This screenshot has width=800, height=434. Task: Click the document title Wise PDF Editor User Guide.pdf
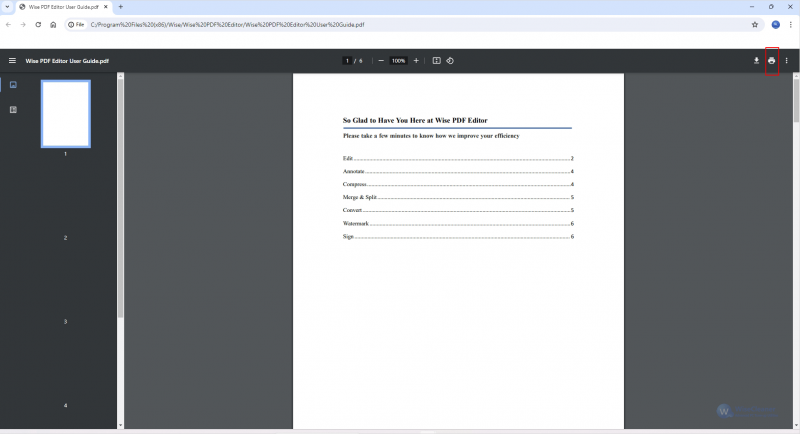pyautogui.click(x=67, y=61)
